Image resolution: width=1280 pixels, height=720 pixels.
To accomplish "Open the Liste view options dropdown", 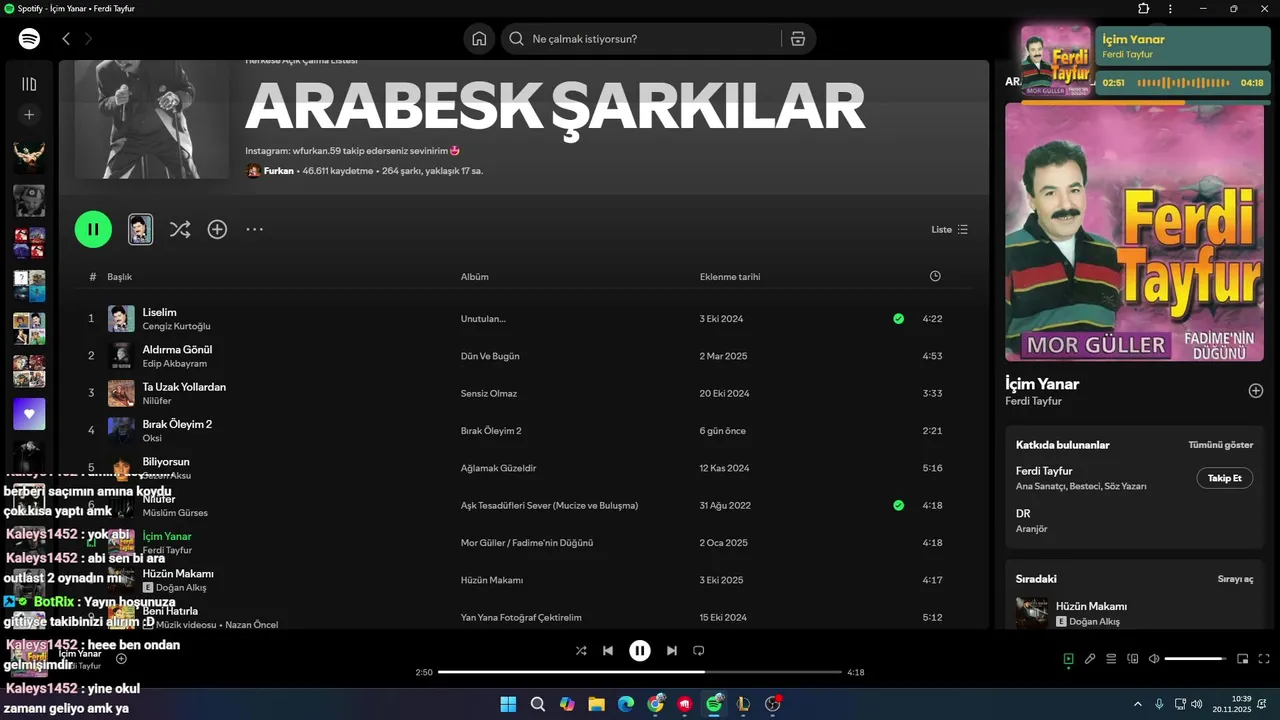I will tap(950, 229).
